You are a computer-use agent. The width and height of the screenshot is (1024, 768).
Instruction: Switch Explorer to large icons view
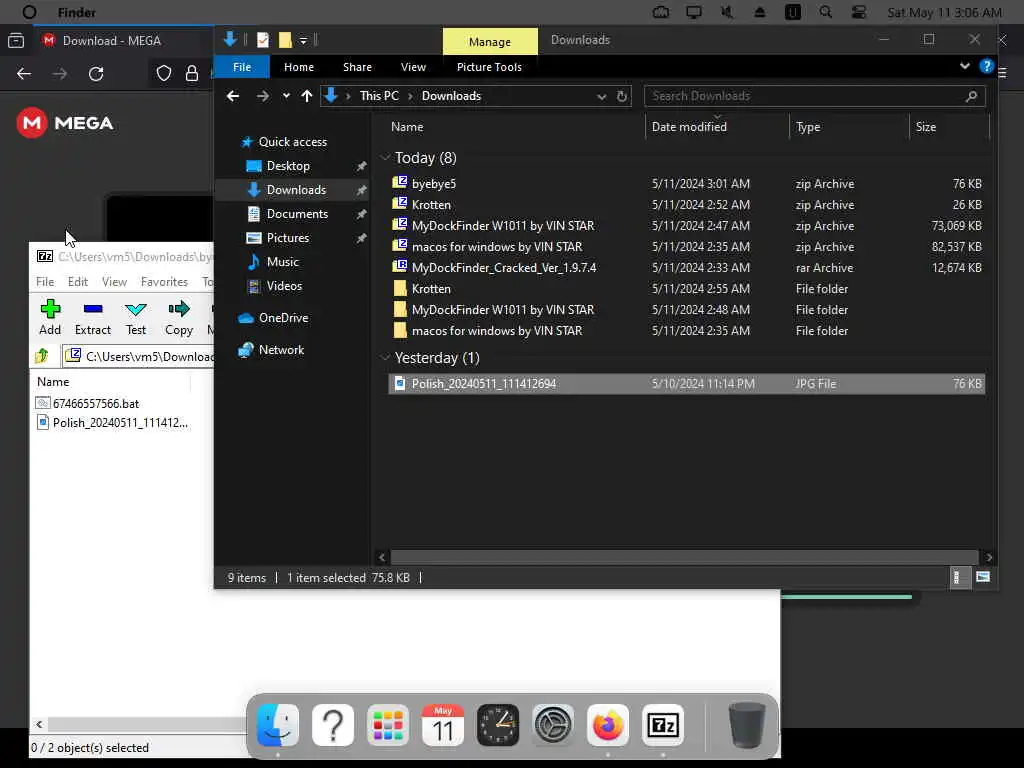(x=983, y=577)
